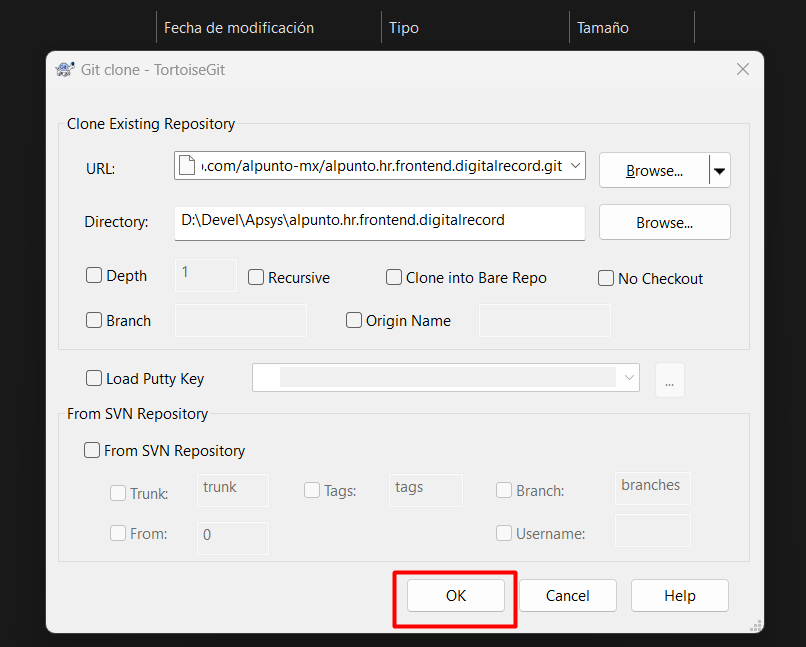
Task: Check the From SVN Repository option
Action: coord(92,451)
